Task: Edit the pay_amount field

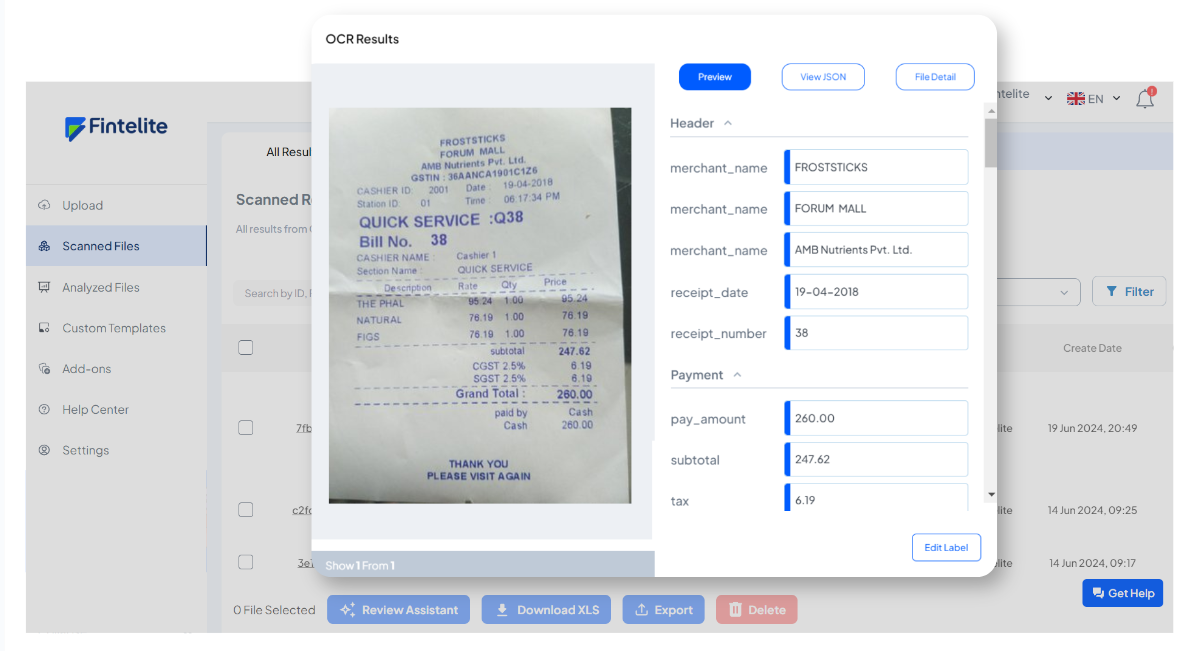Action: (x=876, y=418)
